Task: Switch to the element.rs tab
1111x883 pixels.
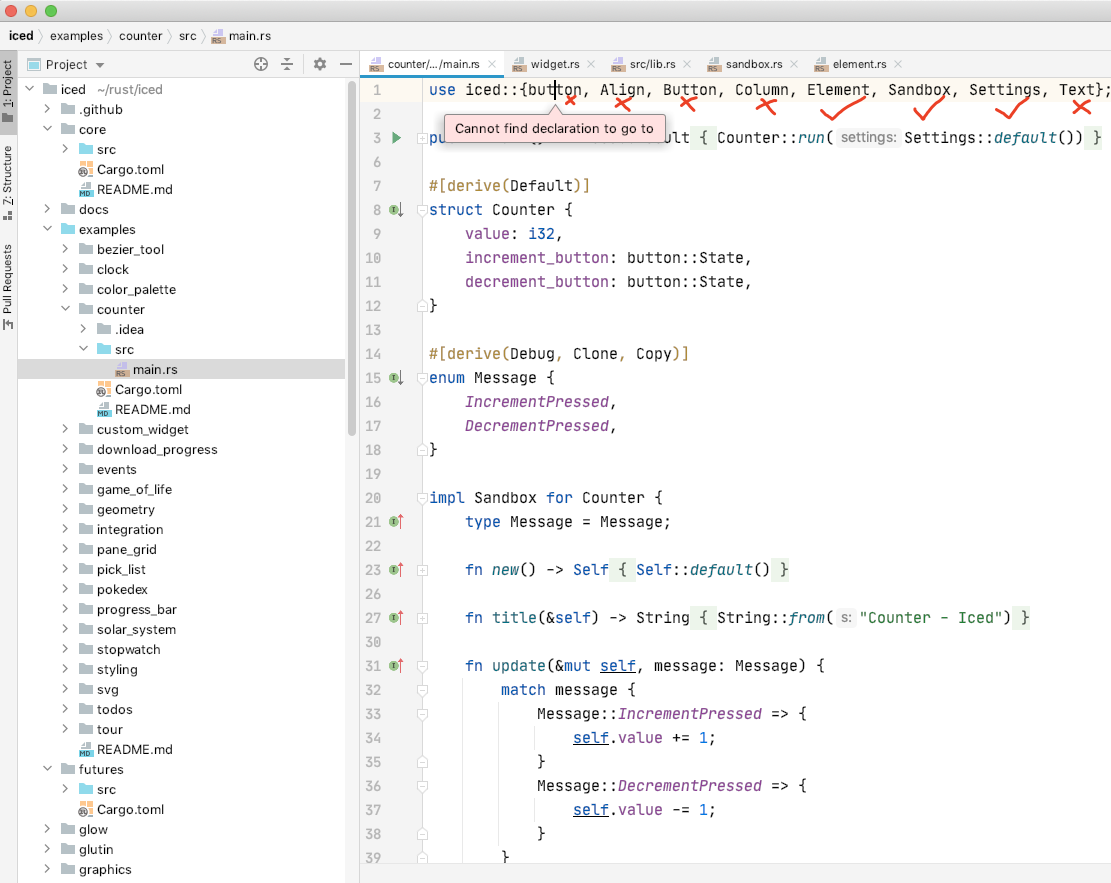Action: pos(859,64)
